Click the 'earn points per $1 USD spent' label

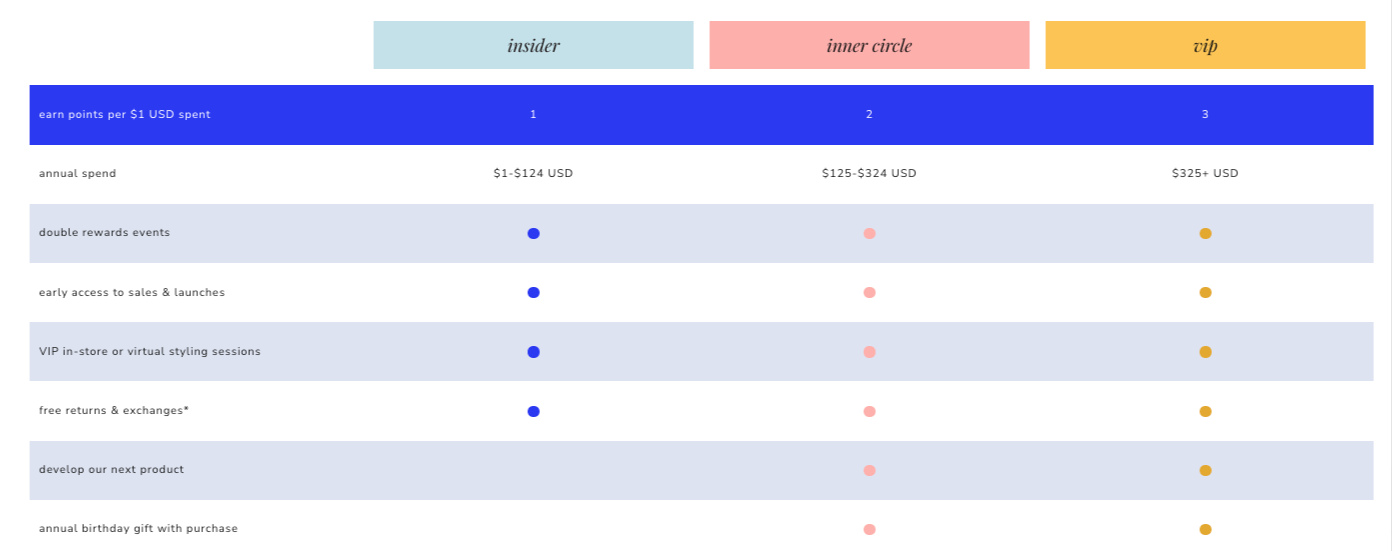[x=125, y=115]
